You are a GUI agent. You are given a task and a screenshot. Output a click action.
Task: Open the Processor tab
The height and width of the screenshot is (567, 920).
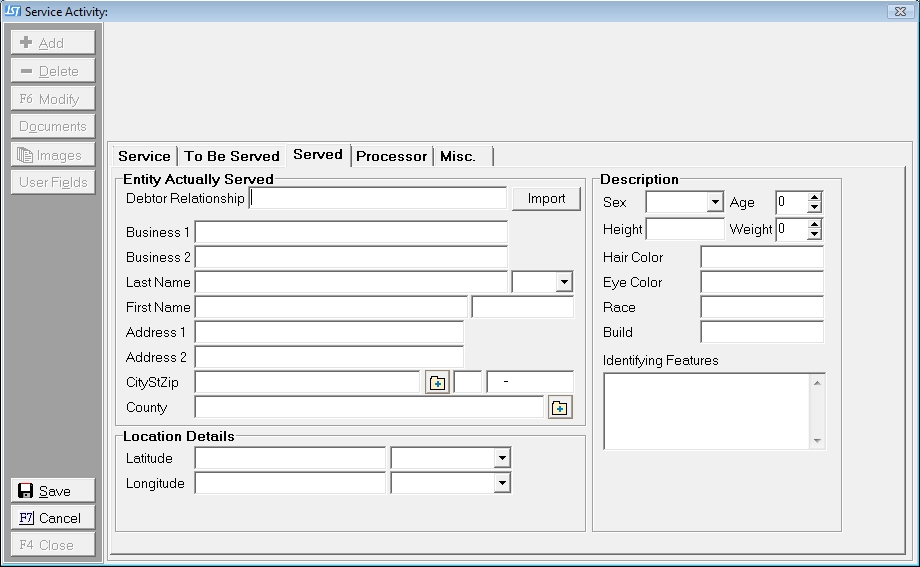(391, 156)
